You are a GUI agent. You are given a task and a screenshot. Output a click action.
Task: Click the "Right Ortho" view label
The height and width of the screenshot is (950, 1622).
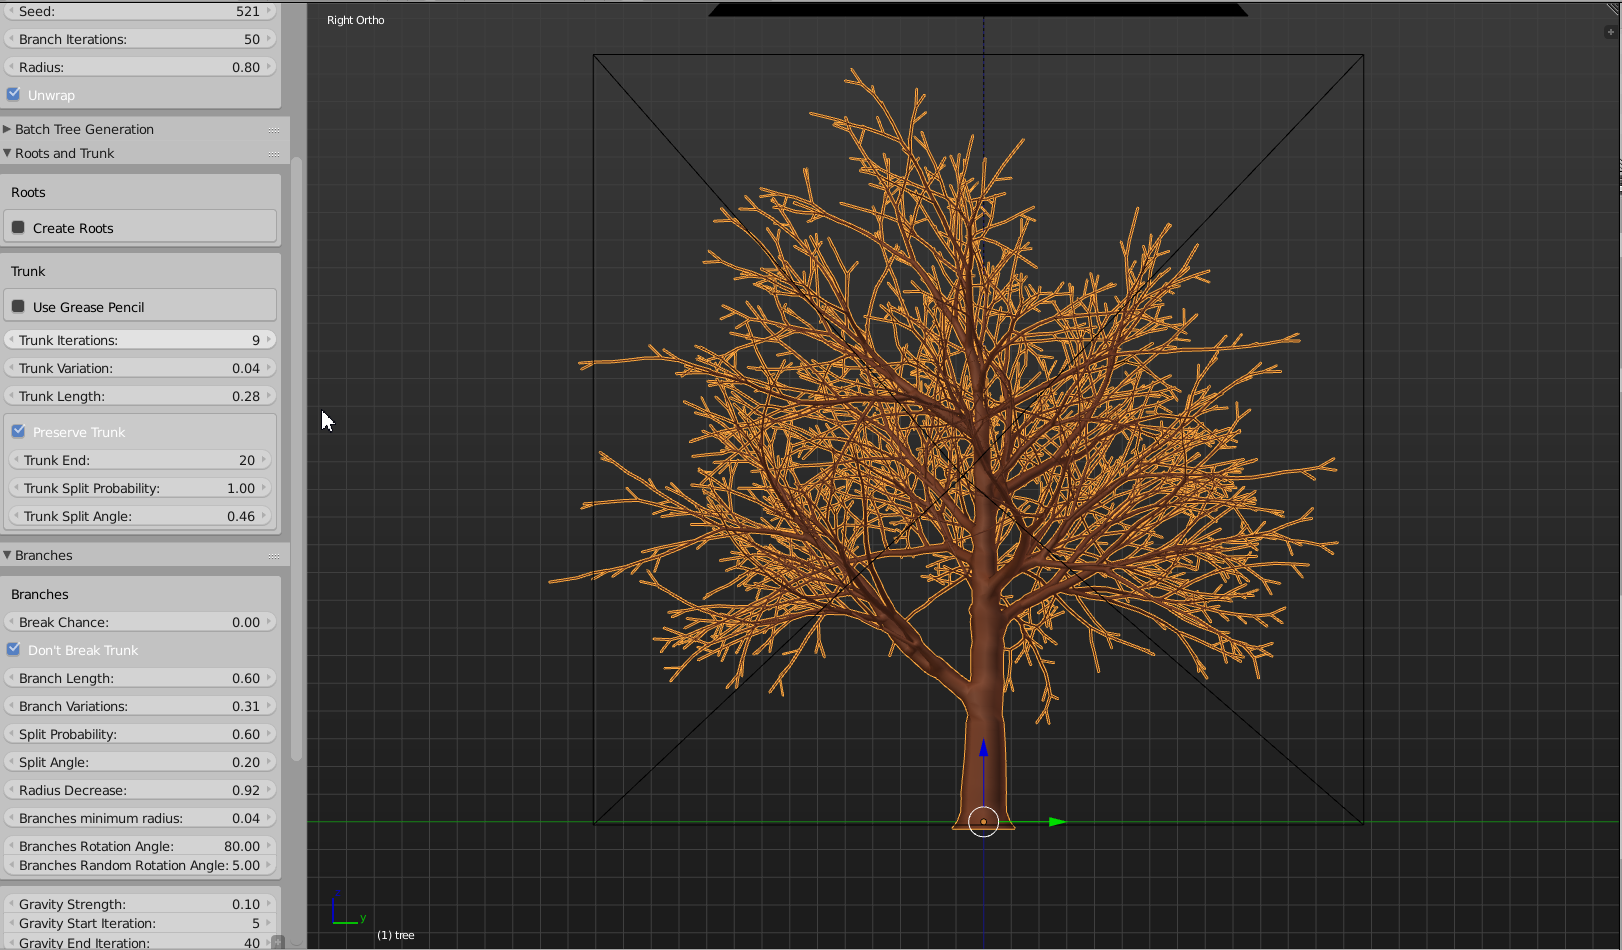356,20
